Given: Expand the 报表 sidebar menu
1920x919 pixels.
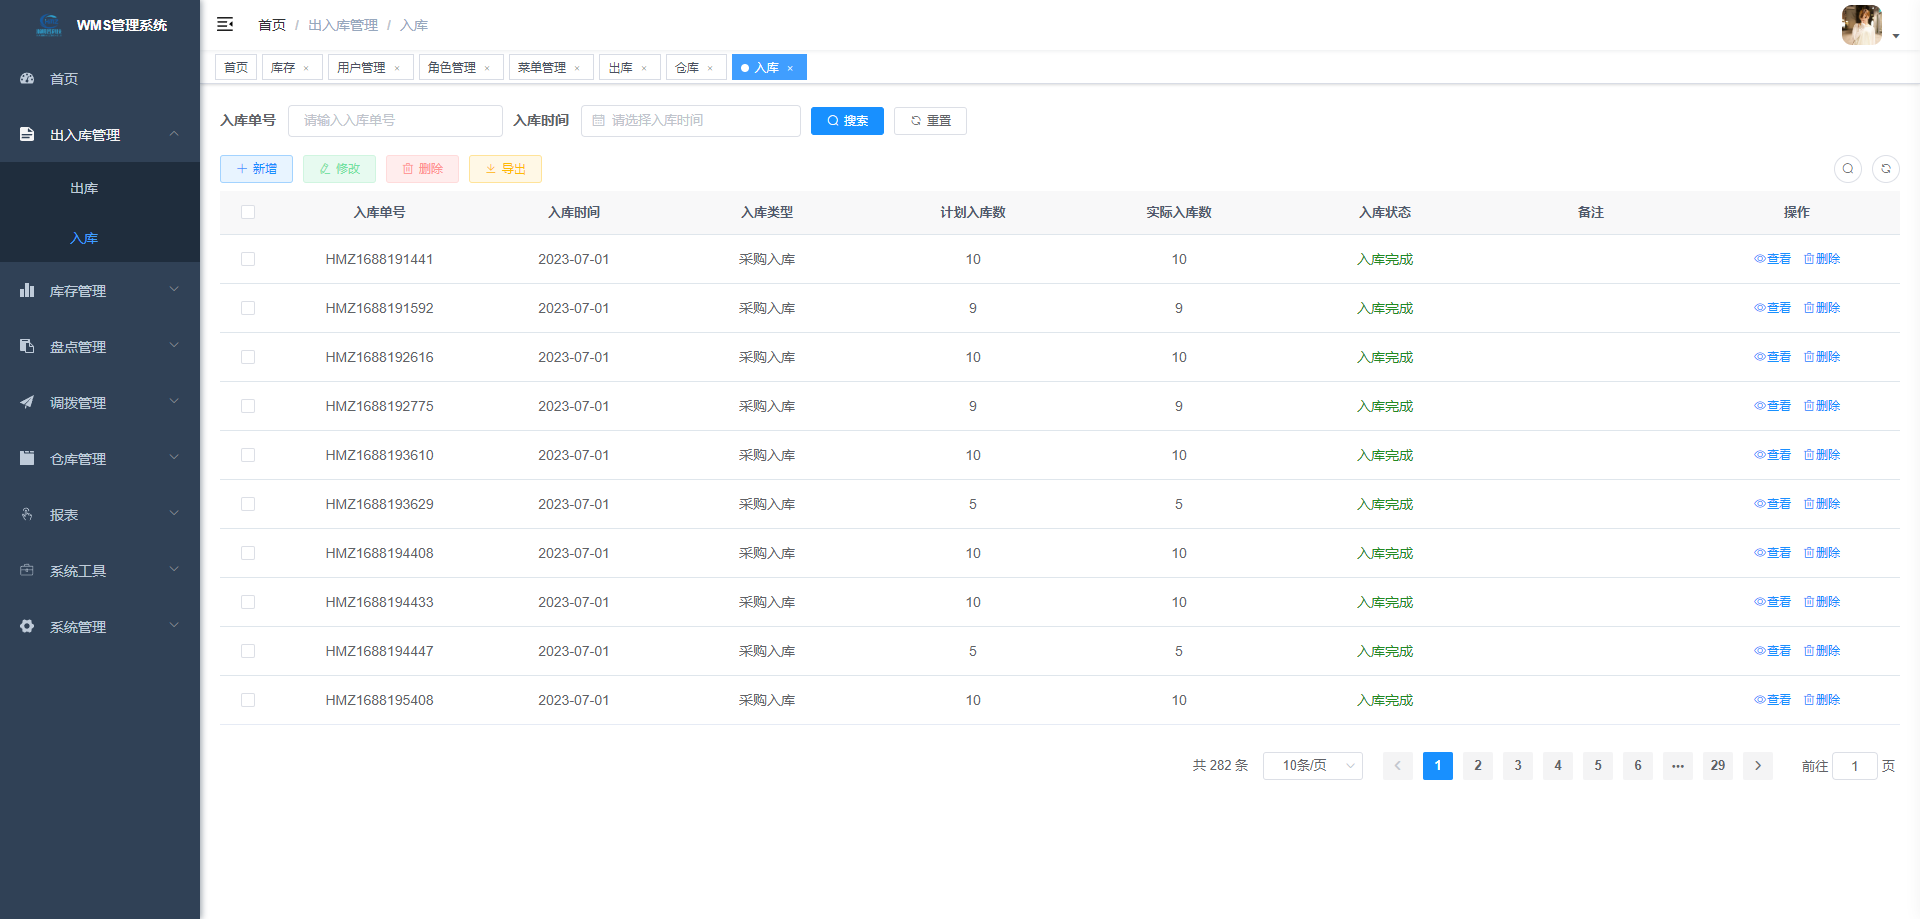Looking at the screenshot, I should click(100, 515).
